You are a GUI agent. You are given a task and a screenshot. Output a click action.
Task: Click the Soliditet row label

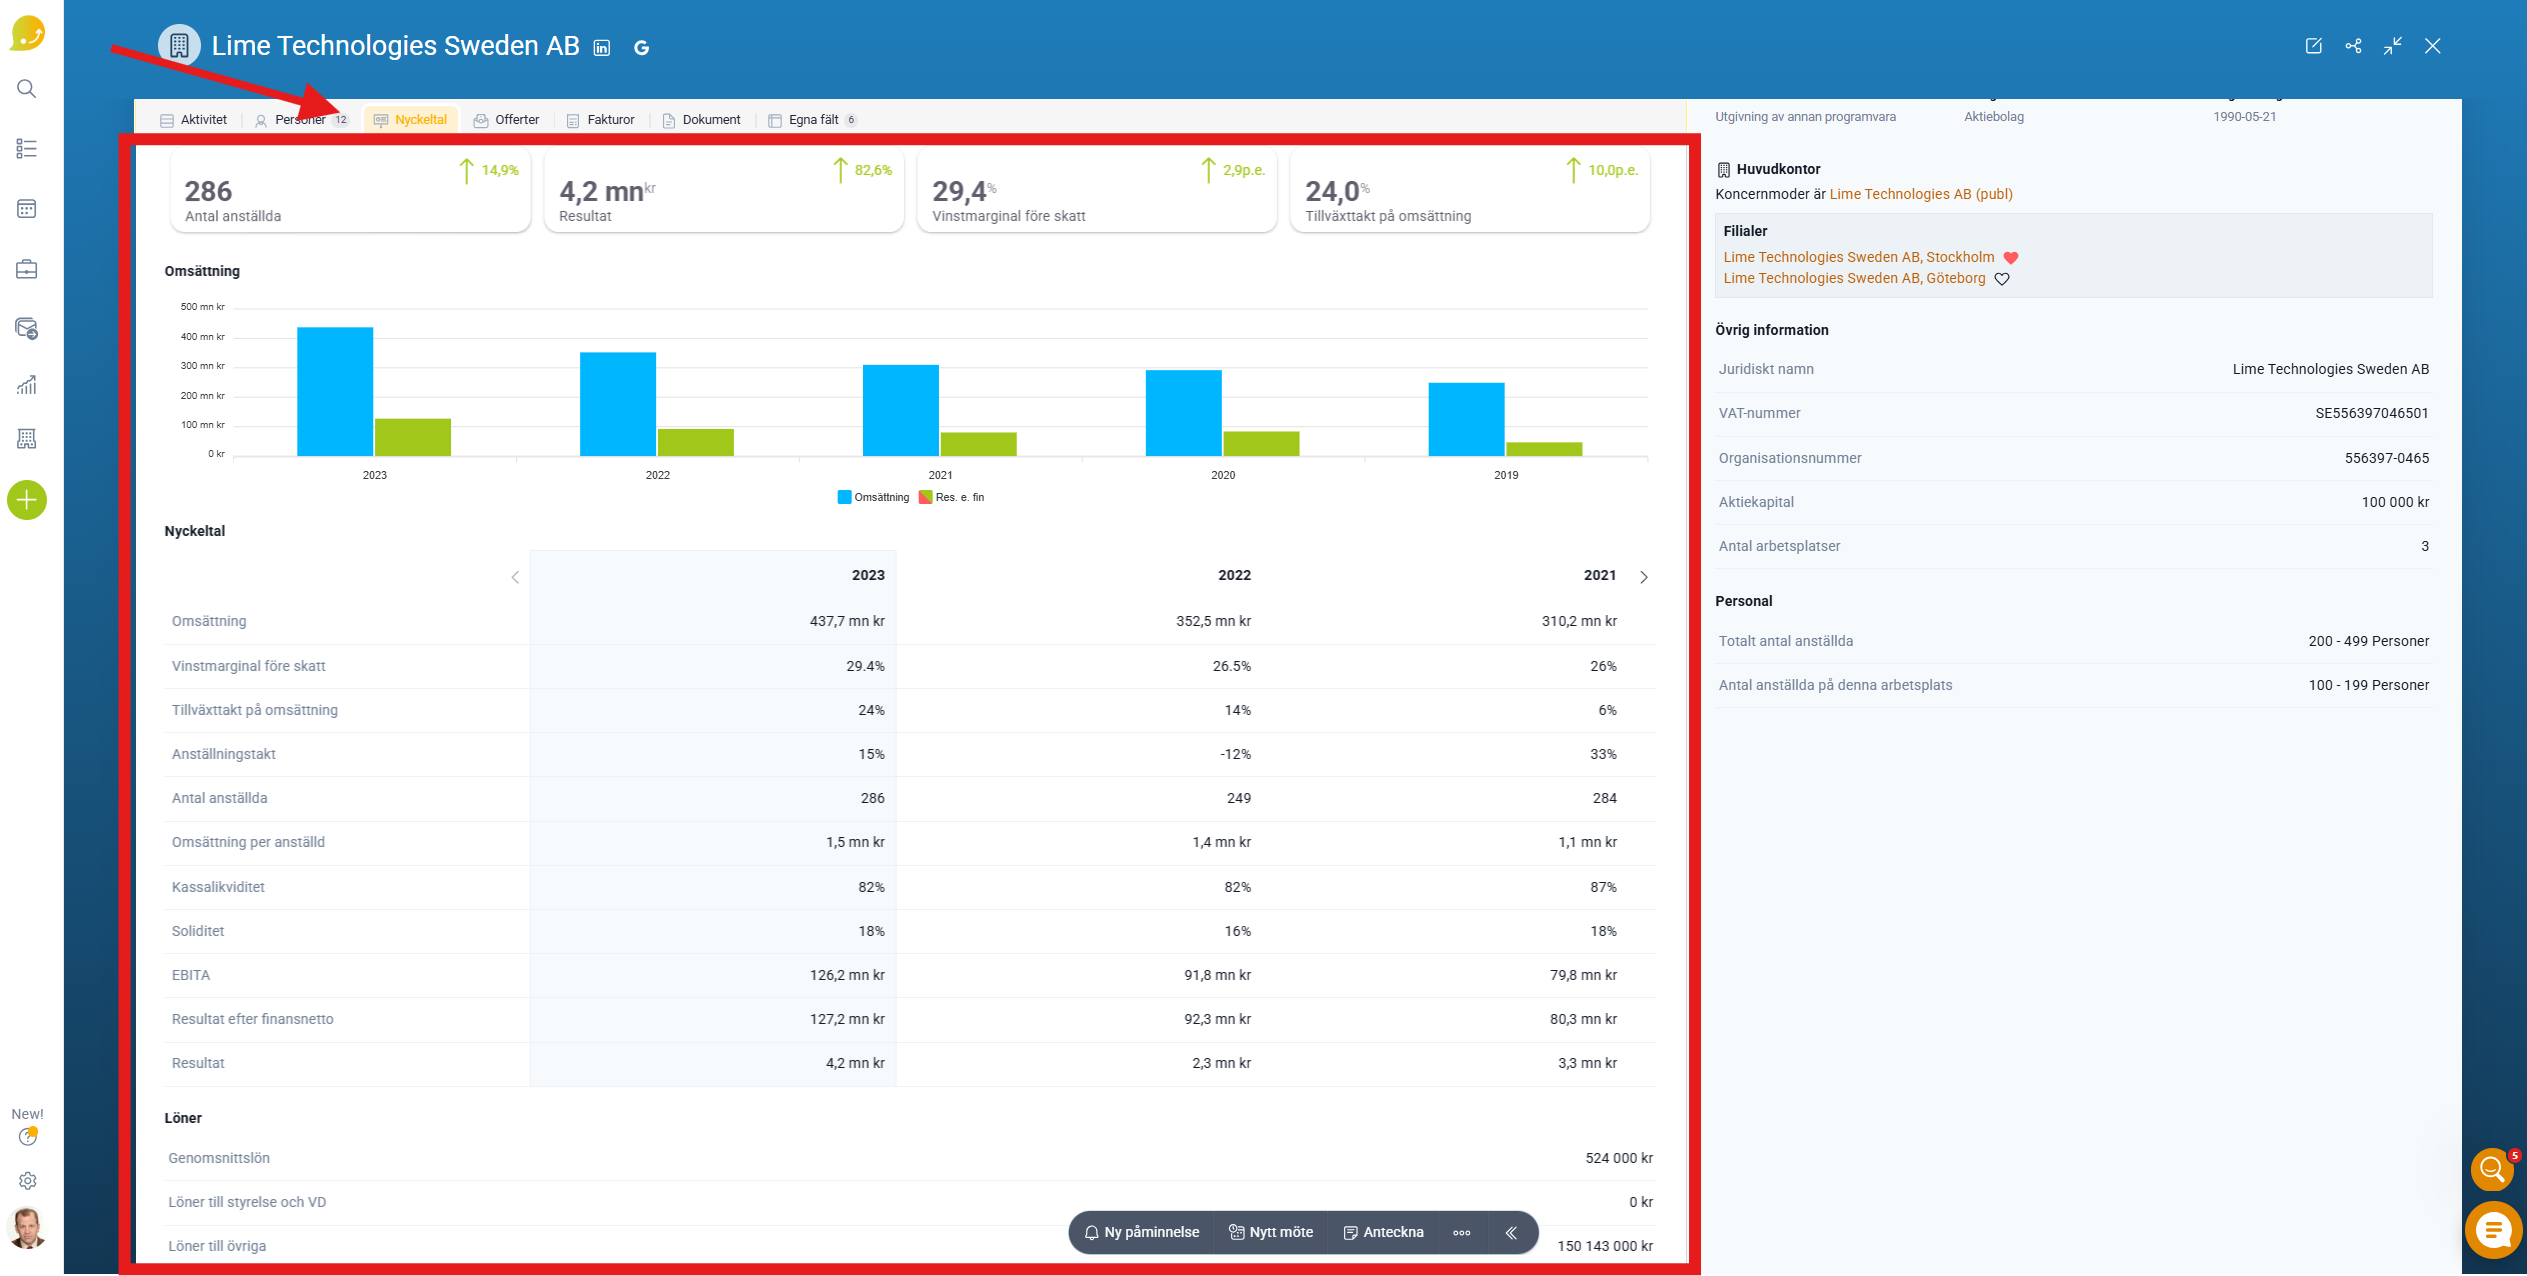(198, 931)
